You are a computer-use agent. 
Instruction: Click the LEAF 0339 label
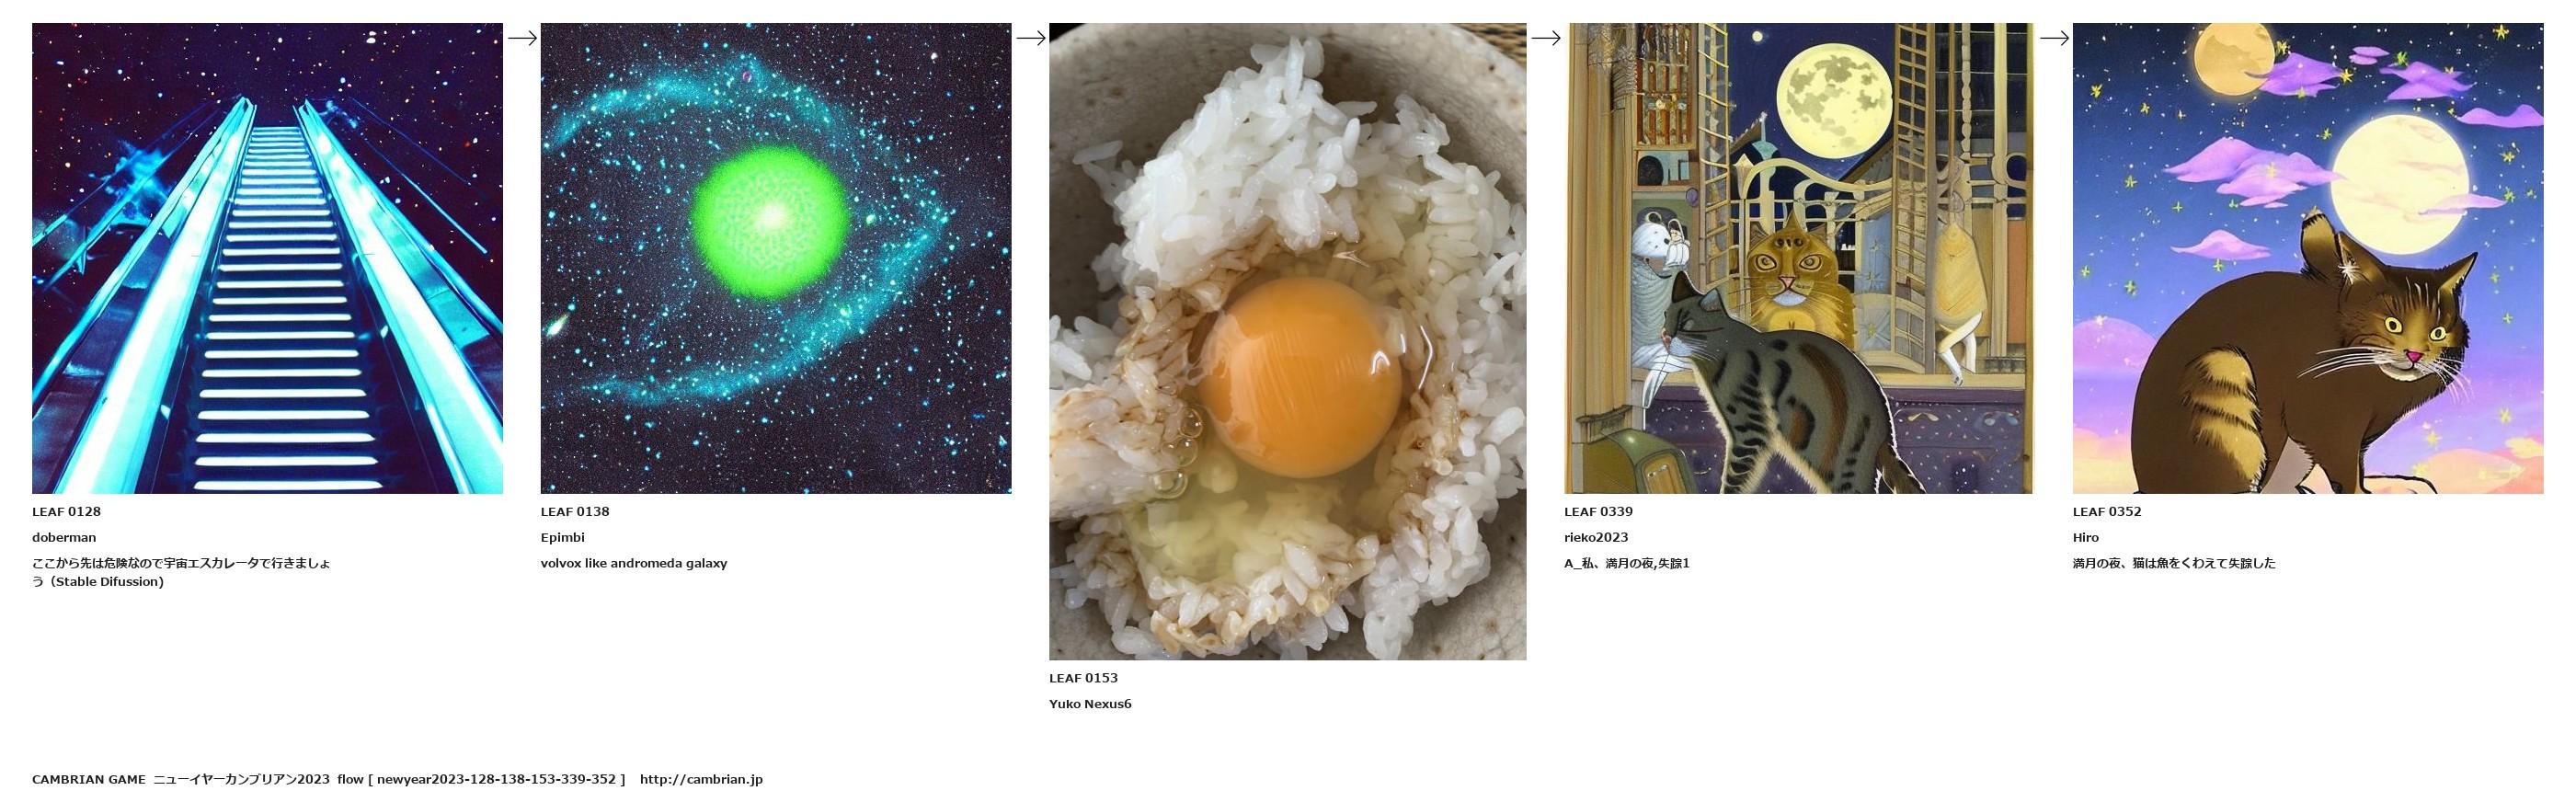pos(1598,511)
